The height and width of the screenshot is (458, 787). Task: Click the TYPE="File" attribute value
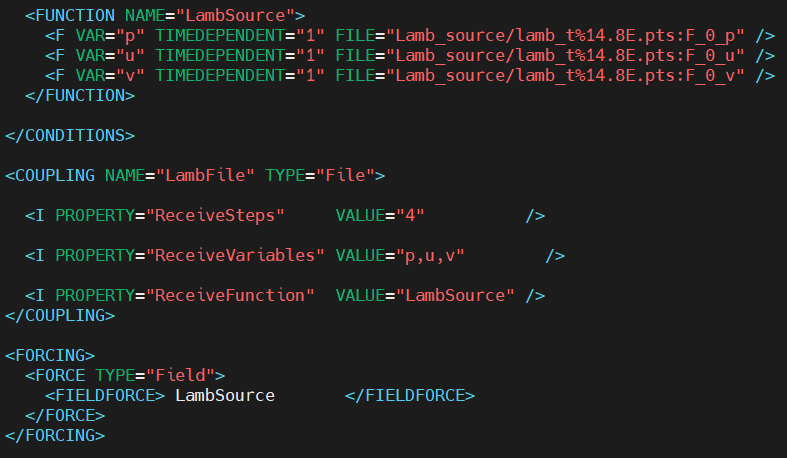tap(345, 176)
